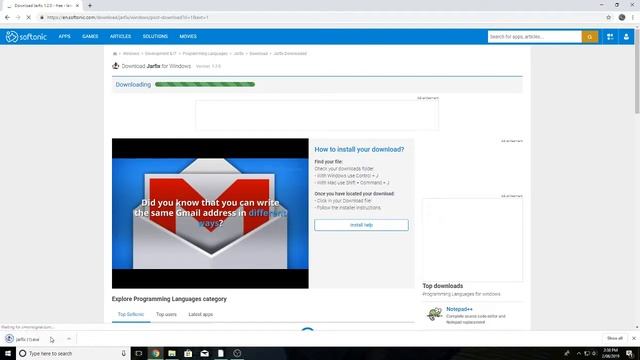Image resolution: width=640 pixels, height=360 pixels.
Task: Click the browser forward arrow
Action: tap(18, 18)
